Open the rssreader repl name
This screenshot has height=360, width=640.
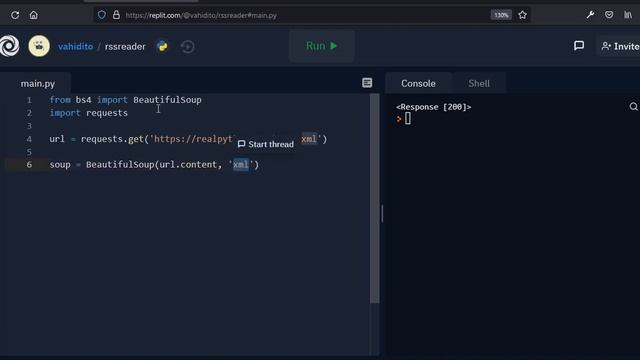point(125,47)
